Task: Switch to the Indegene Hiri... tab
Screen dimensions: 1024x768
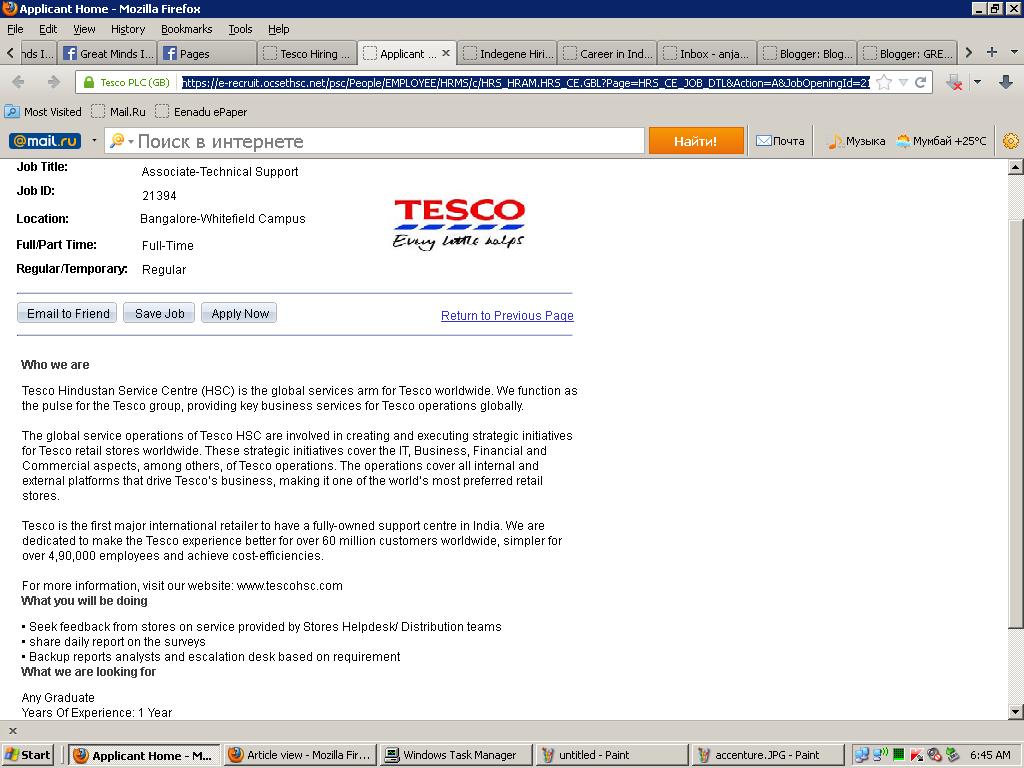Action: pos(507,54)
